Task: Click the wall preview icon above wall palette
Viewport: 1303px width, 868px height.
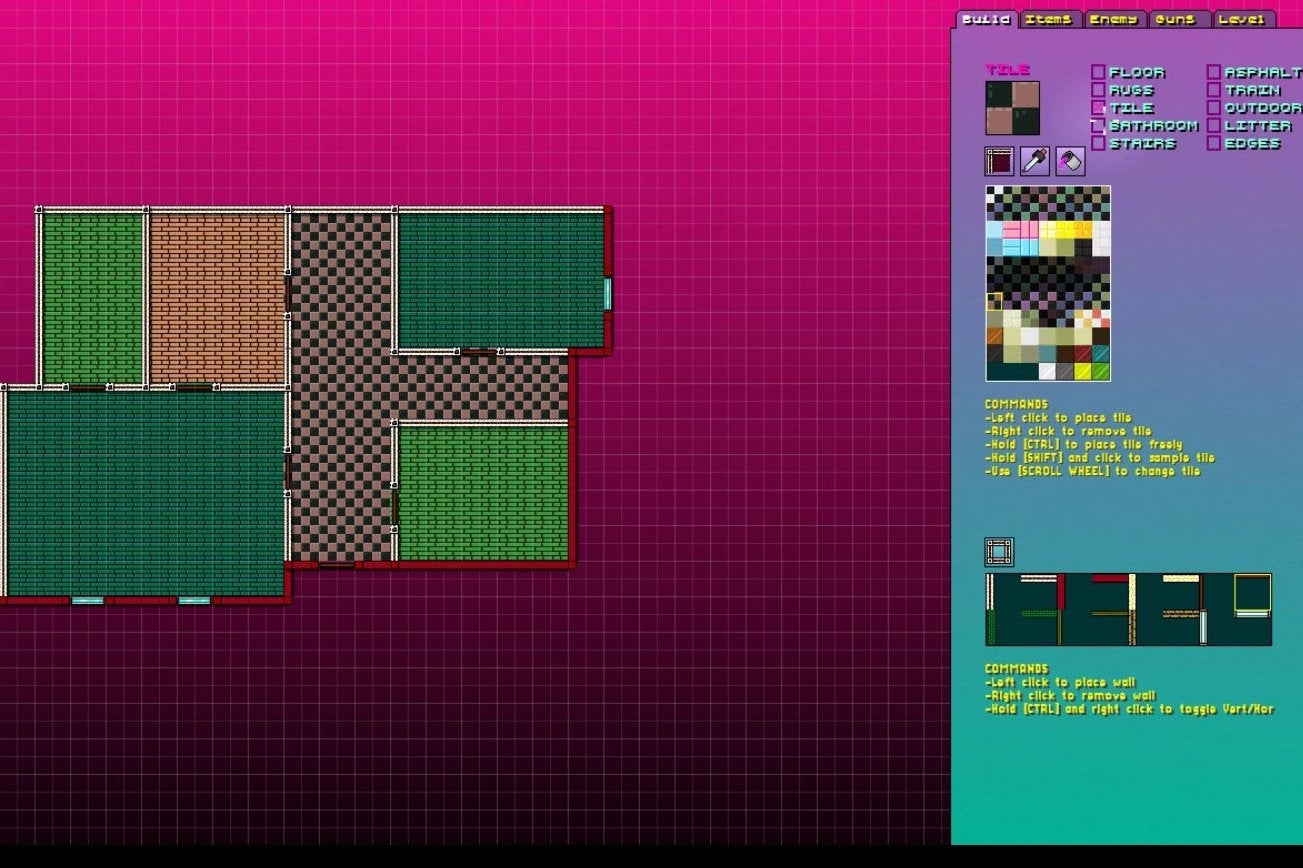Action: 997,551
